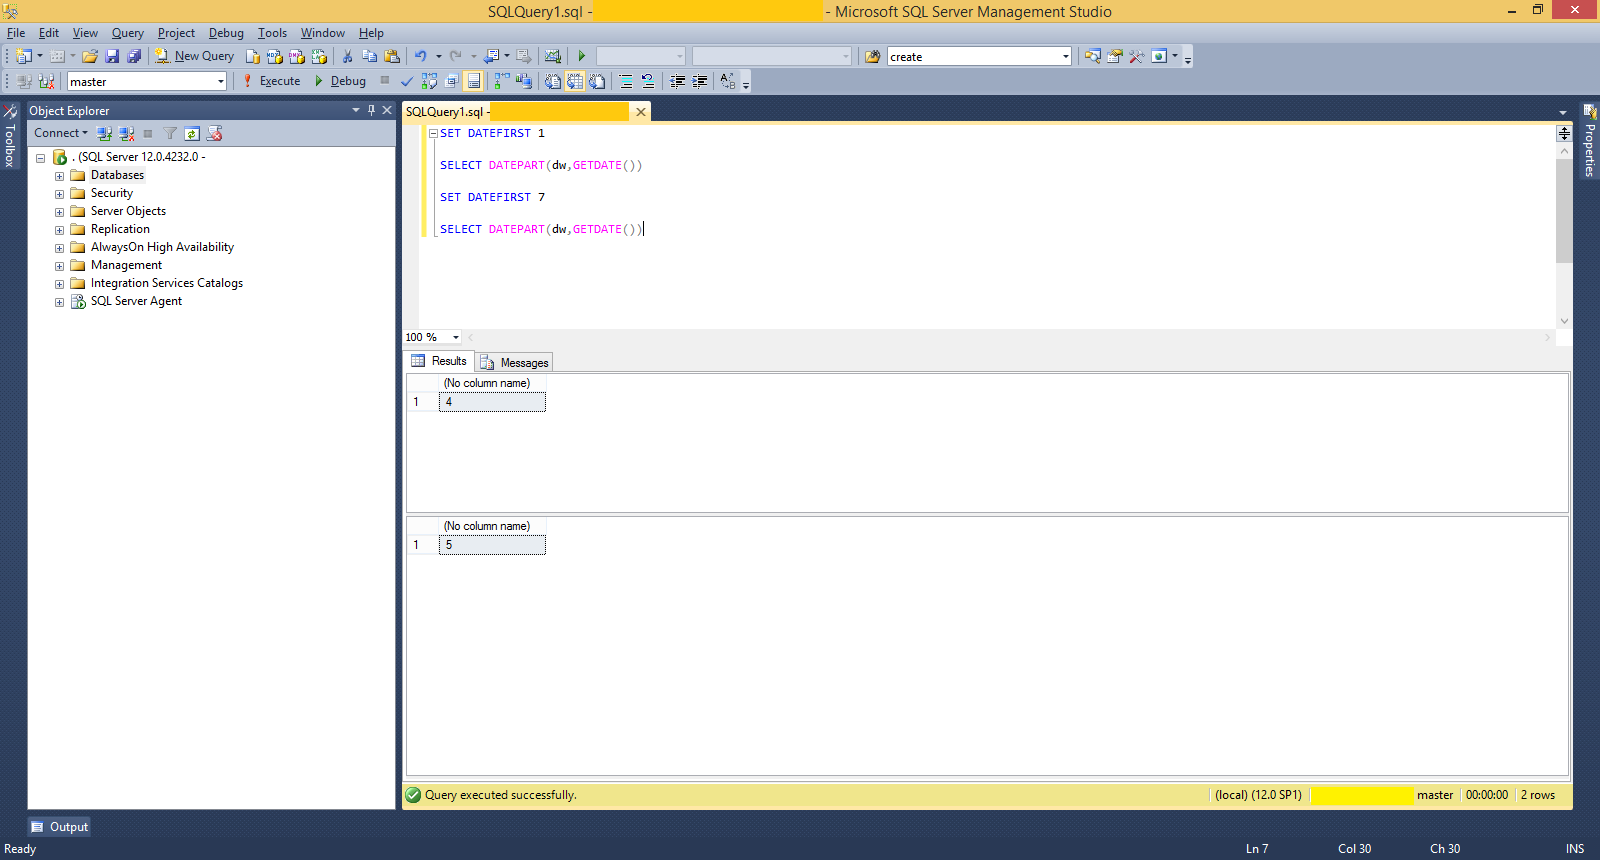Open the 100 % zoom dropdown
The width and height of the screenshot is (1600, 860).
click(456, 337)
